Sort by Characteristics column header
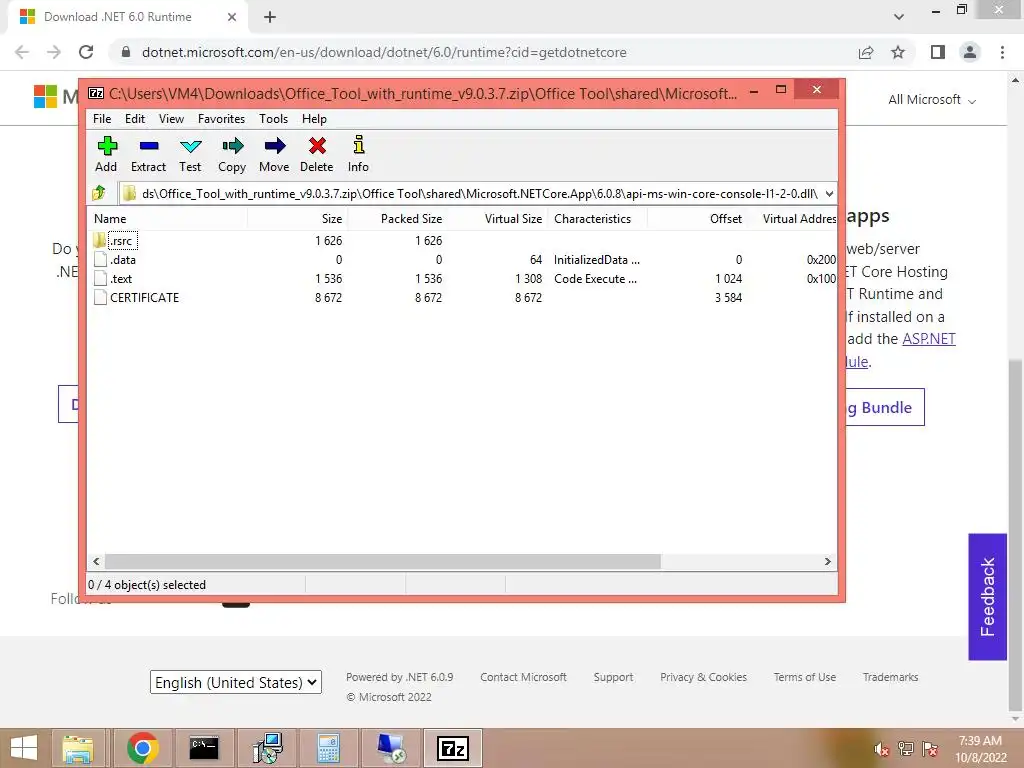 598,219
